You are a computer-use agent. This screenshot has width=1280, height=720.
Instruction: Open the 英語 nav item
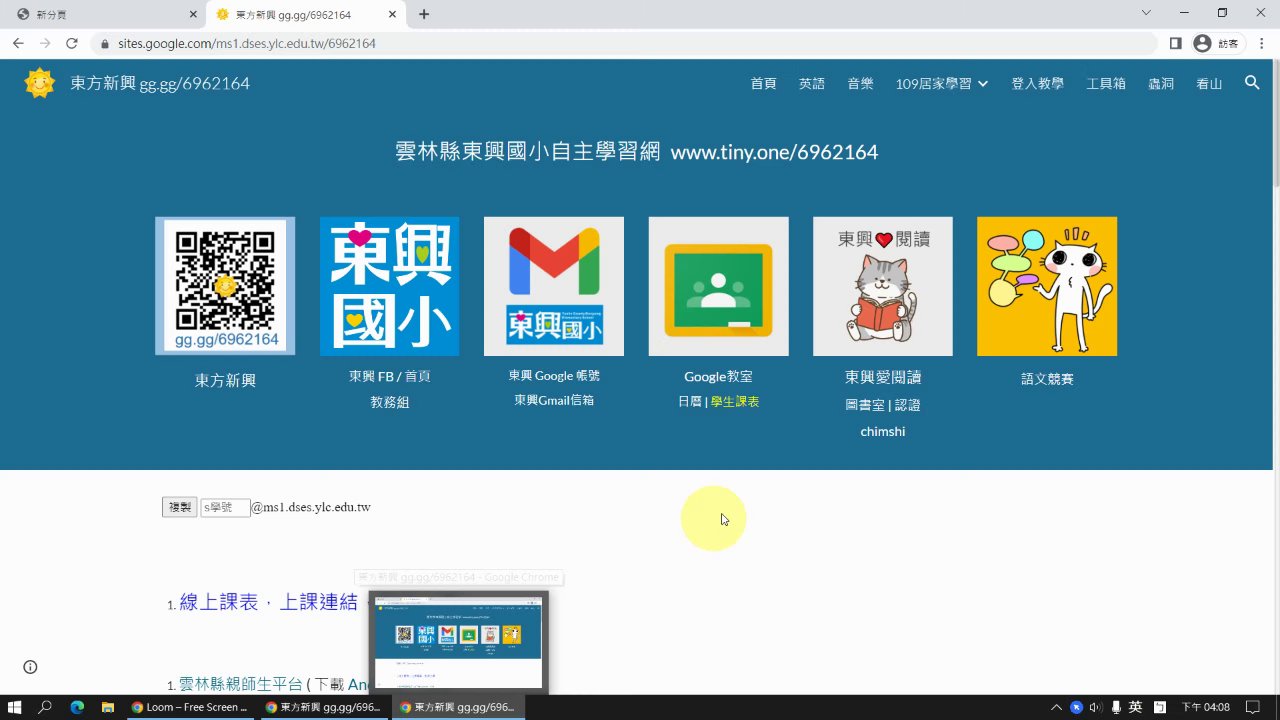(812, 84)
